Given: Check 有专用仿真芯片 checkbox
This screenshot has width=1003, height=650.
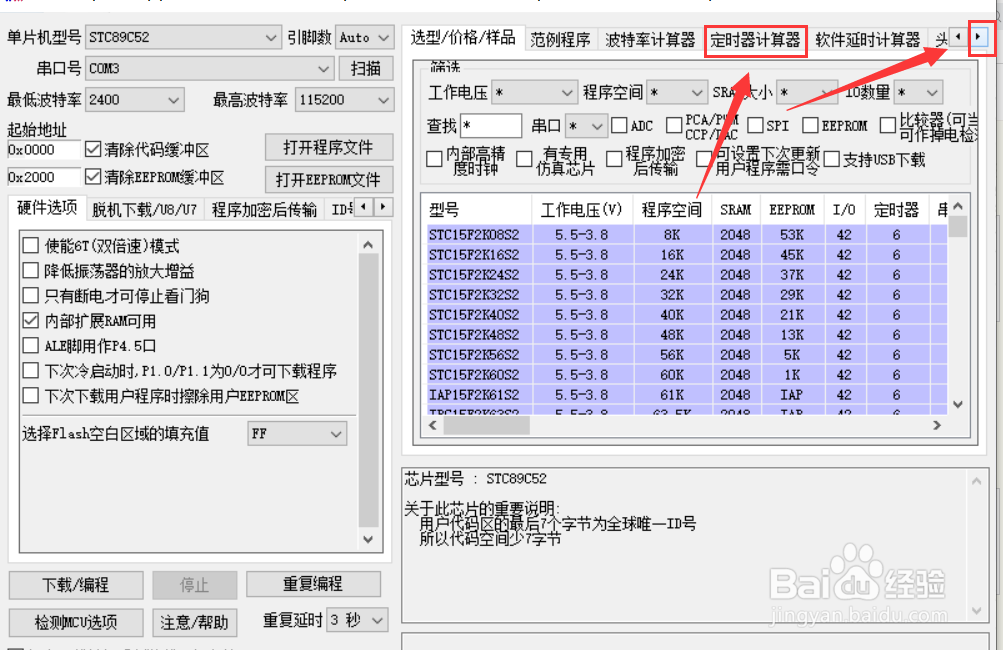Looking at the screenshot, I should click(x=525, y=159).
